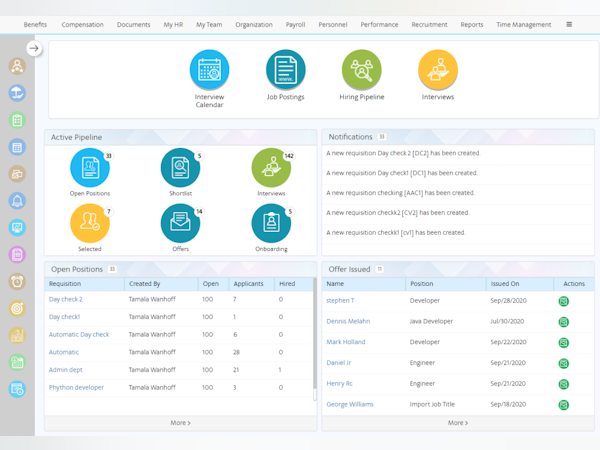Screen dimensions: 600x450
Task: Click the organization chart sidebar icon
Action: tap(17, 66)
